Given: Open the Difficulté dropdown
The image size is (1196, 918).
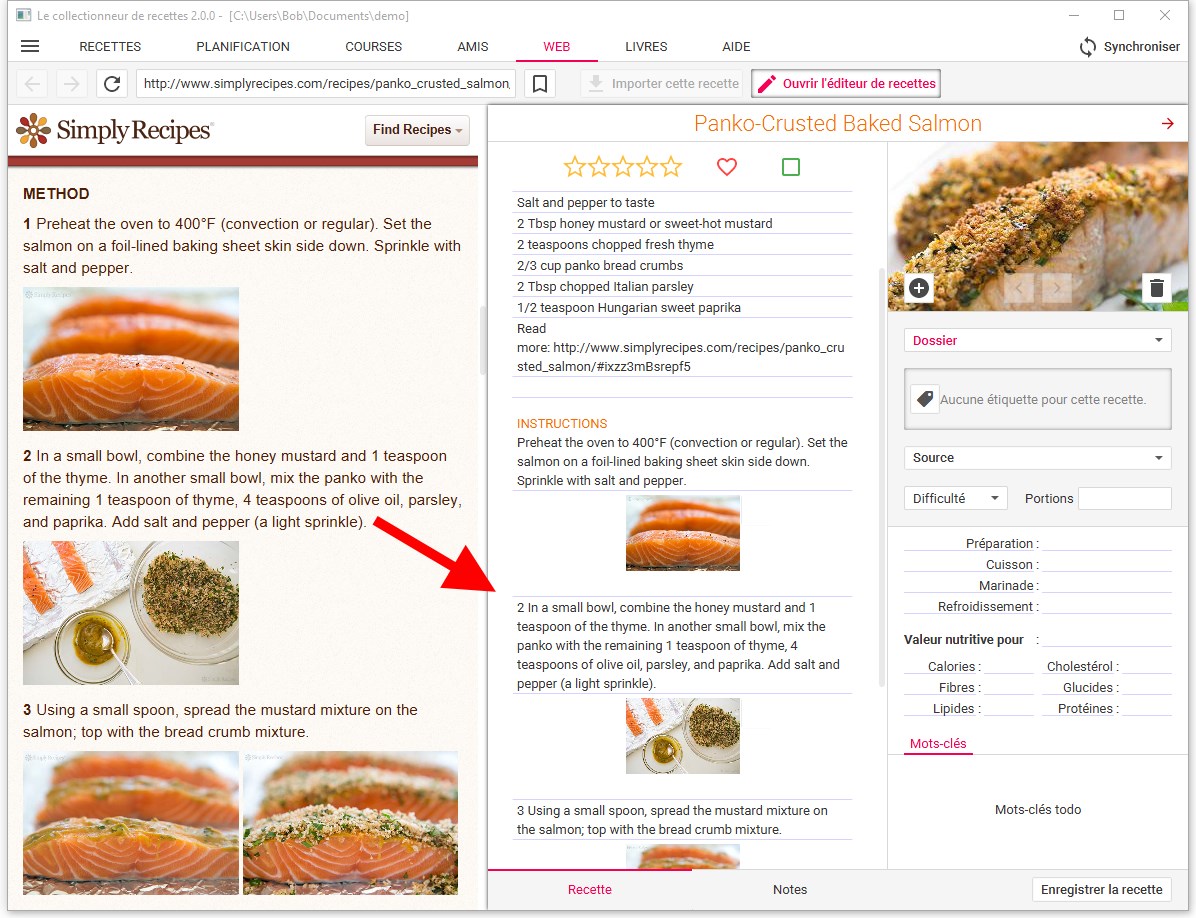Looking at the screenshot, I should [x=954, y=498].
